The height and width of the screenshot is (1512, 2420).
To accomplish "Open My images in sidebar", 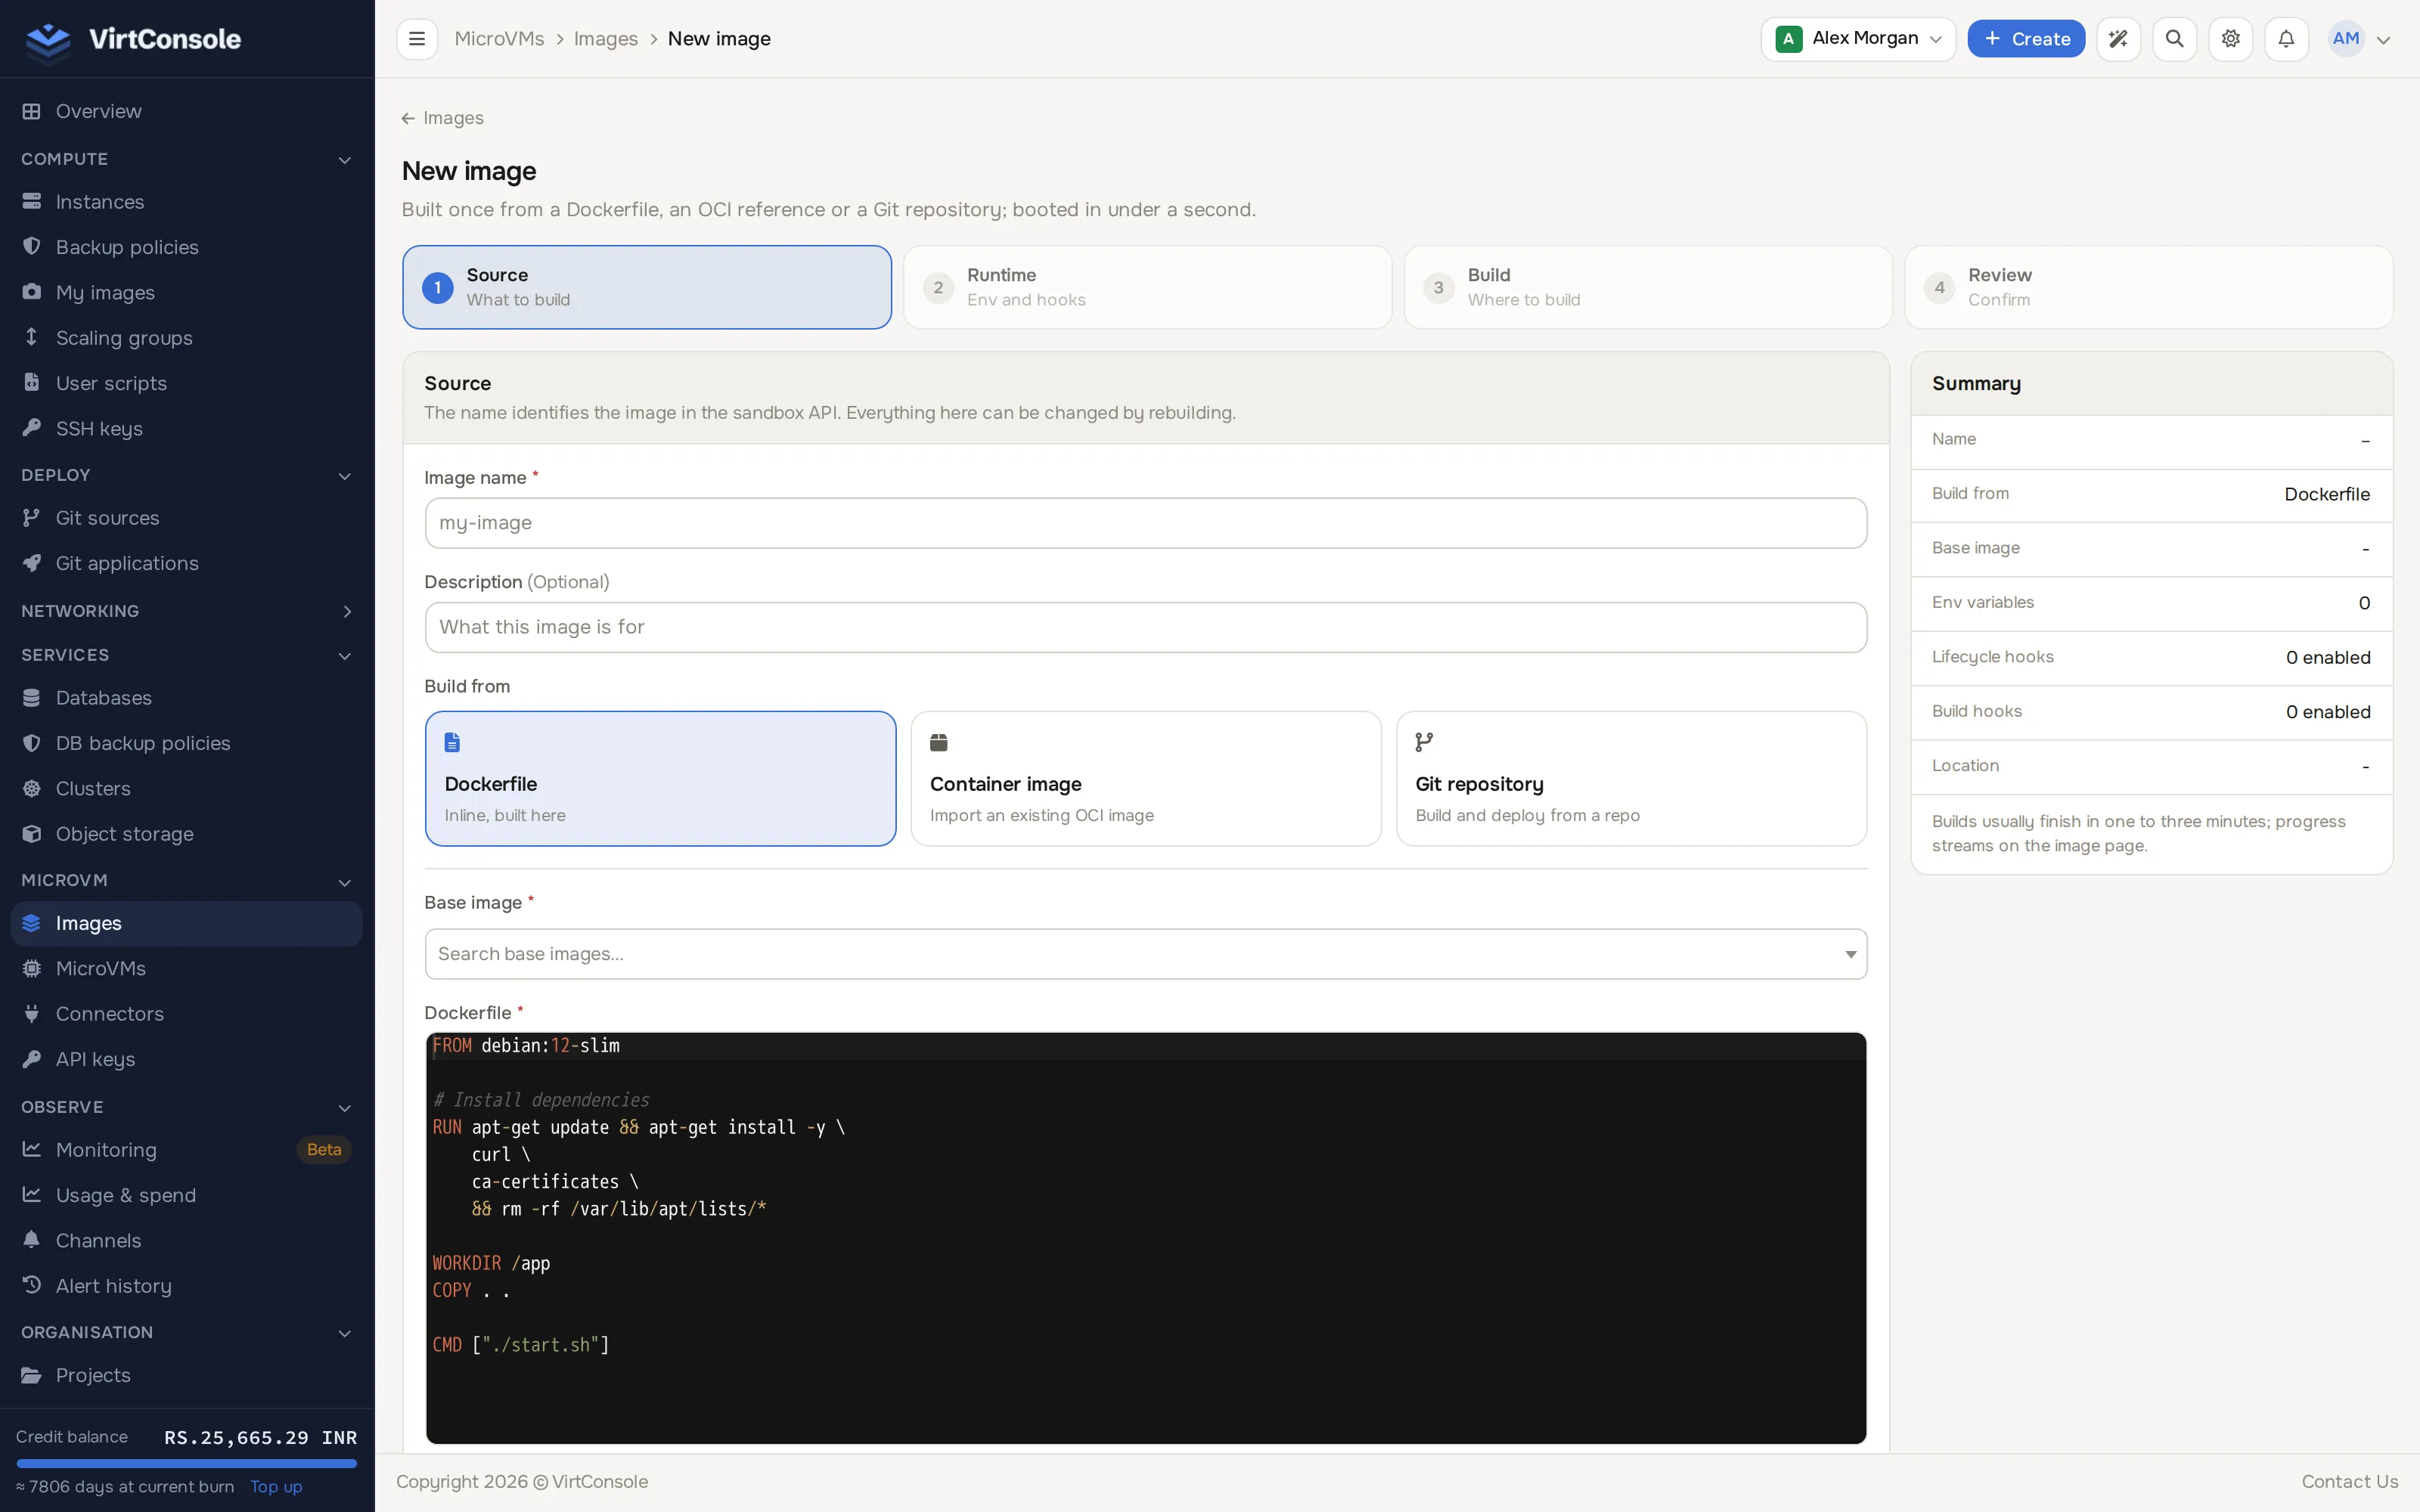I will click(x=186, y=292).
